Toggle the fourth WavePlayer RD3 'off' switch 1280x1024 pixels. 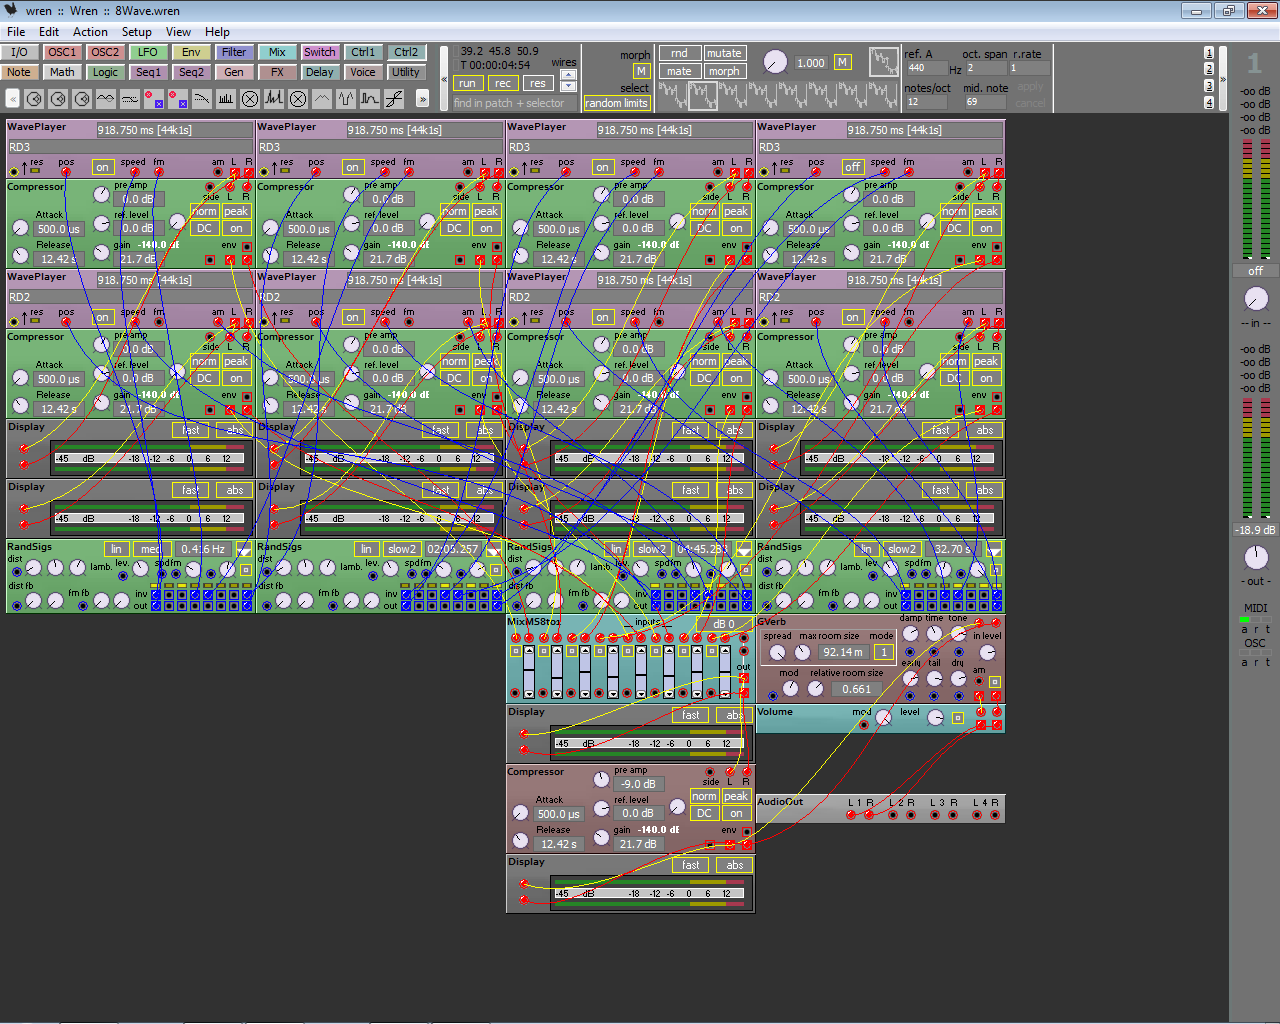(852, 167)
